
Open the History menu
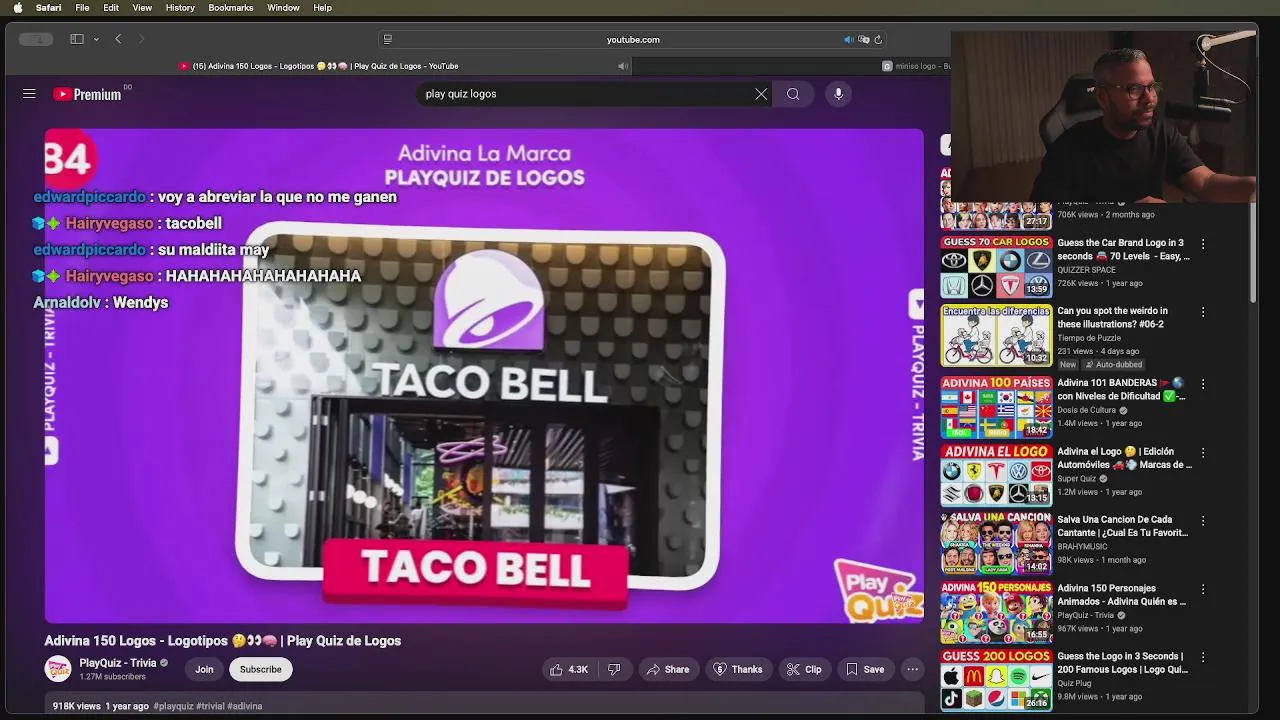180,7
